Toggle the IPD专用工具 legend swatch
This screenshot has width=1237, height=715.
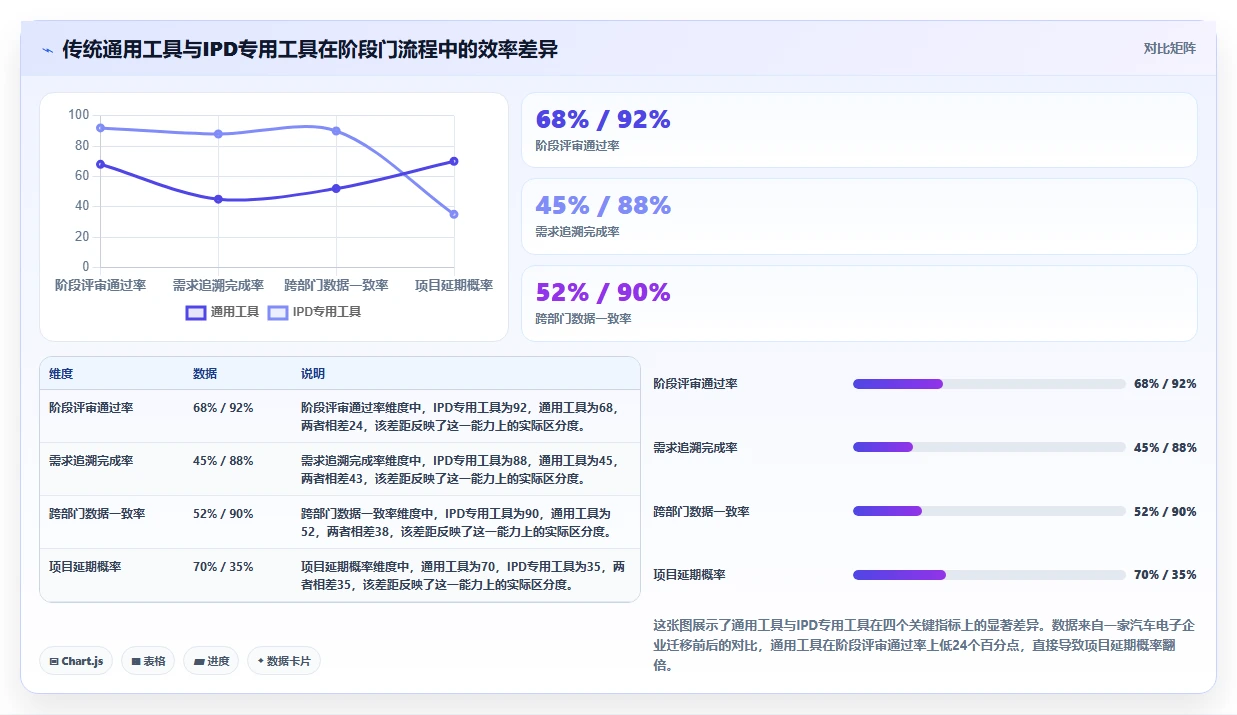point(278,312)
